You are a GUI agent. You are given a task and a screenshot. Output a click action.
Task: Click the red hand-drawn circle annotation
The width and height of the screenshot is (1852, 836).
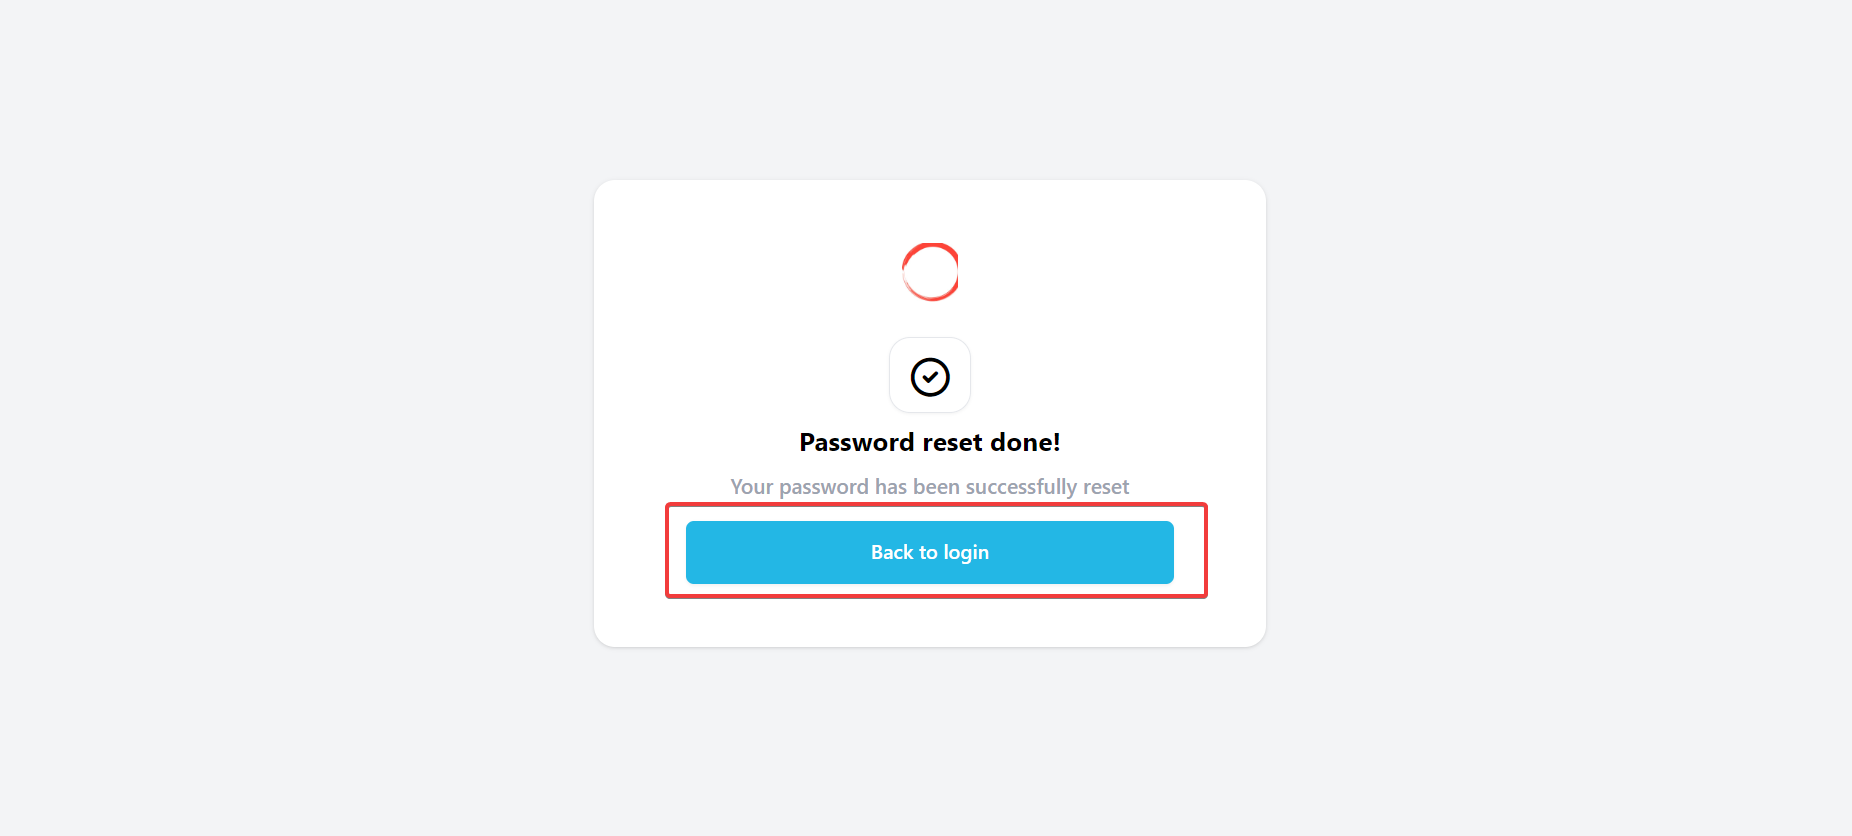(x=930, y=271)
